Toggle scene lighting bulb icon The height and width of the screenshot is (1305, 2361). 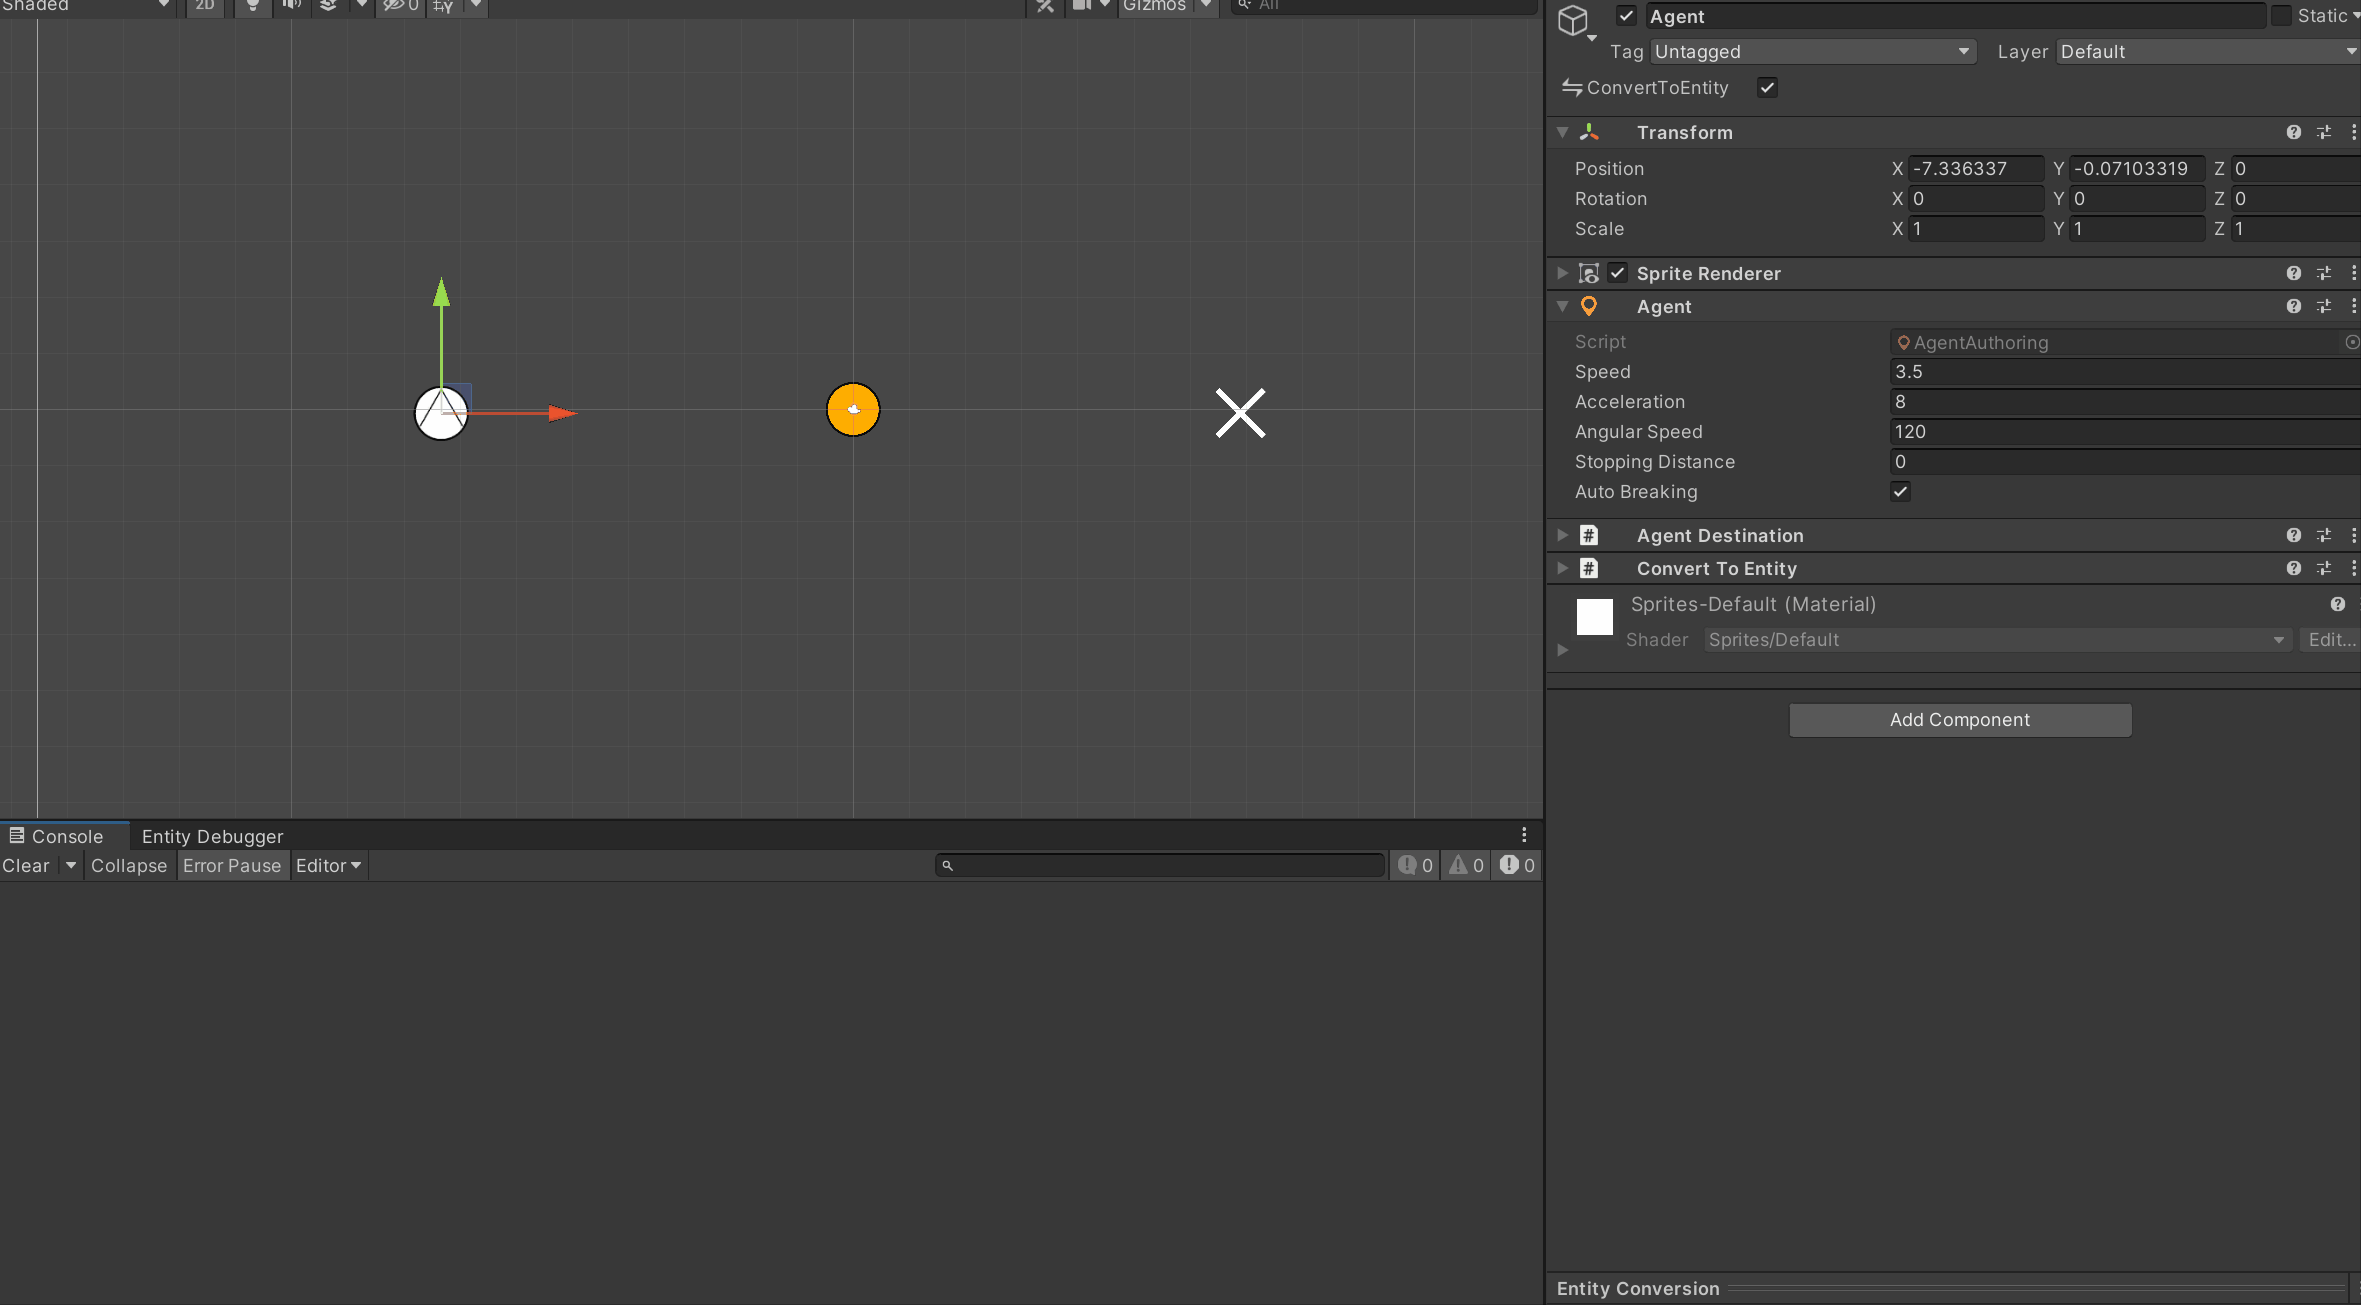253,6
